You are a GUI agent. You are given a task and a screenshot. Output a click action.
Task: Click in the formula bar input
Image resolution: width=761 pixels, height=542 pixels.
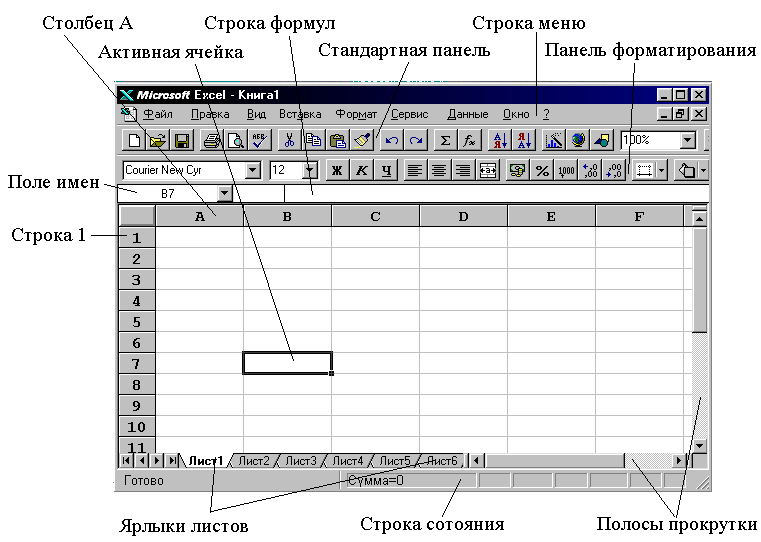coord(496,194)
